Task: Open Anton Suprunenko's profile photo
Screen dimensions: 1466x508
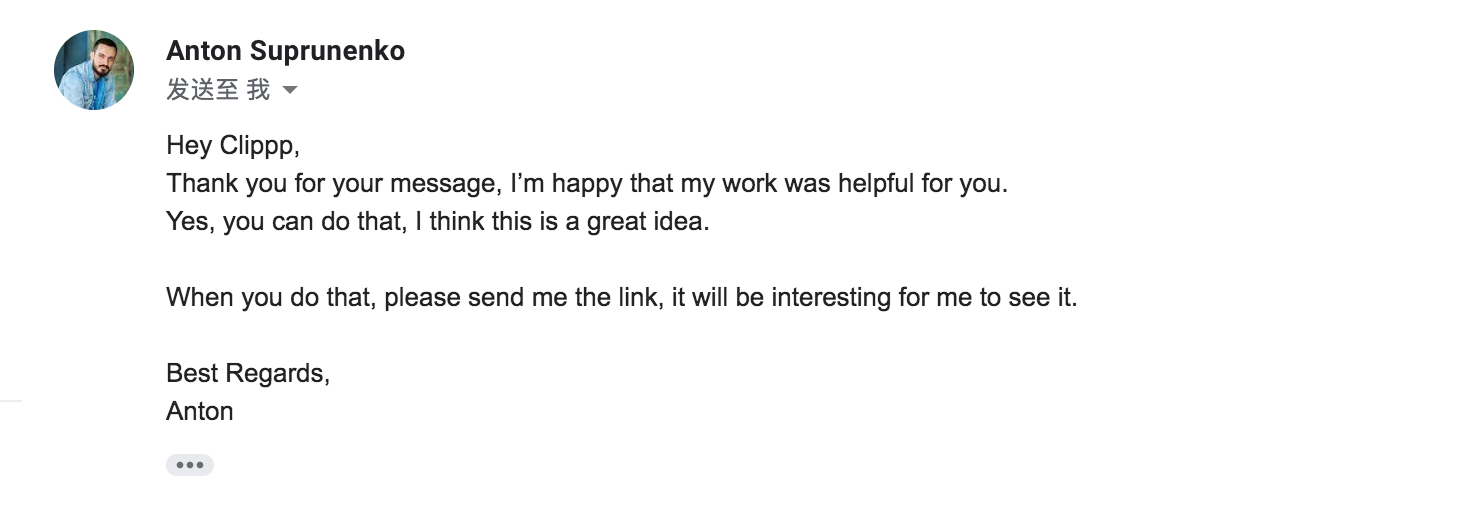Action: tap(94, 70)
